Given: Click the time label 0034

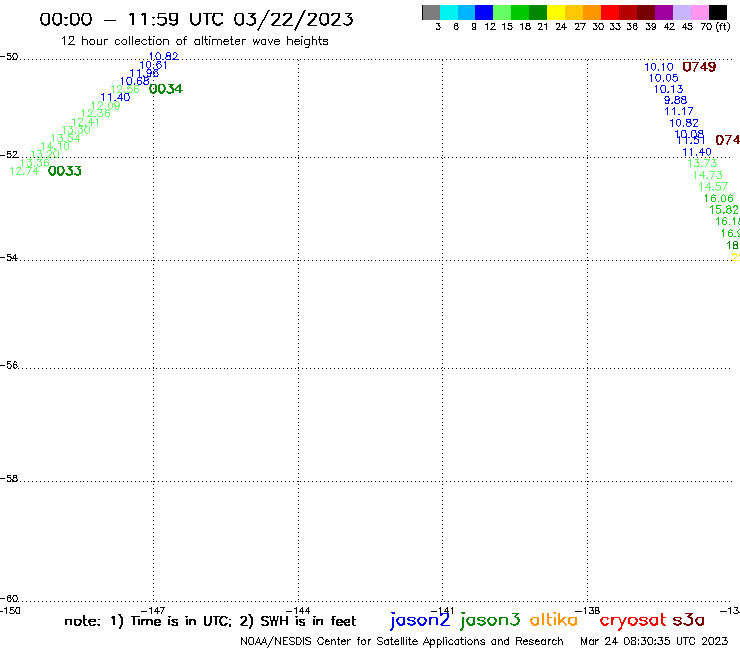Looking at the screenshot, I should coord(166,89).
